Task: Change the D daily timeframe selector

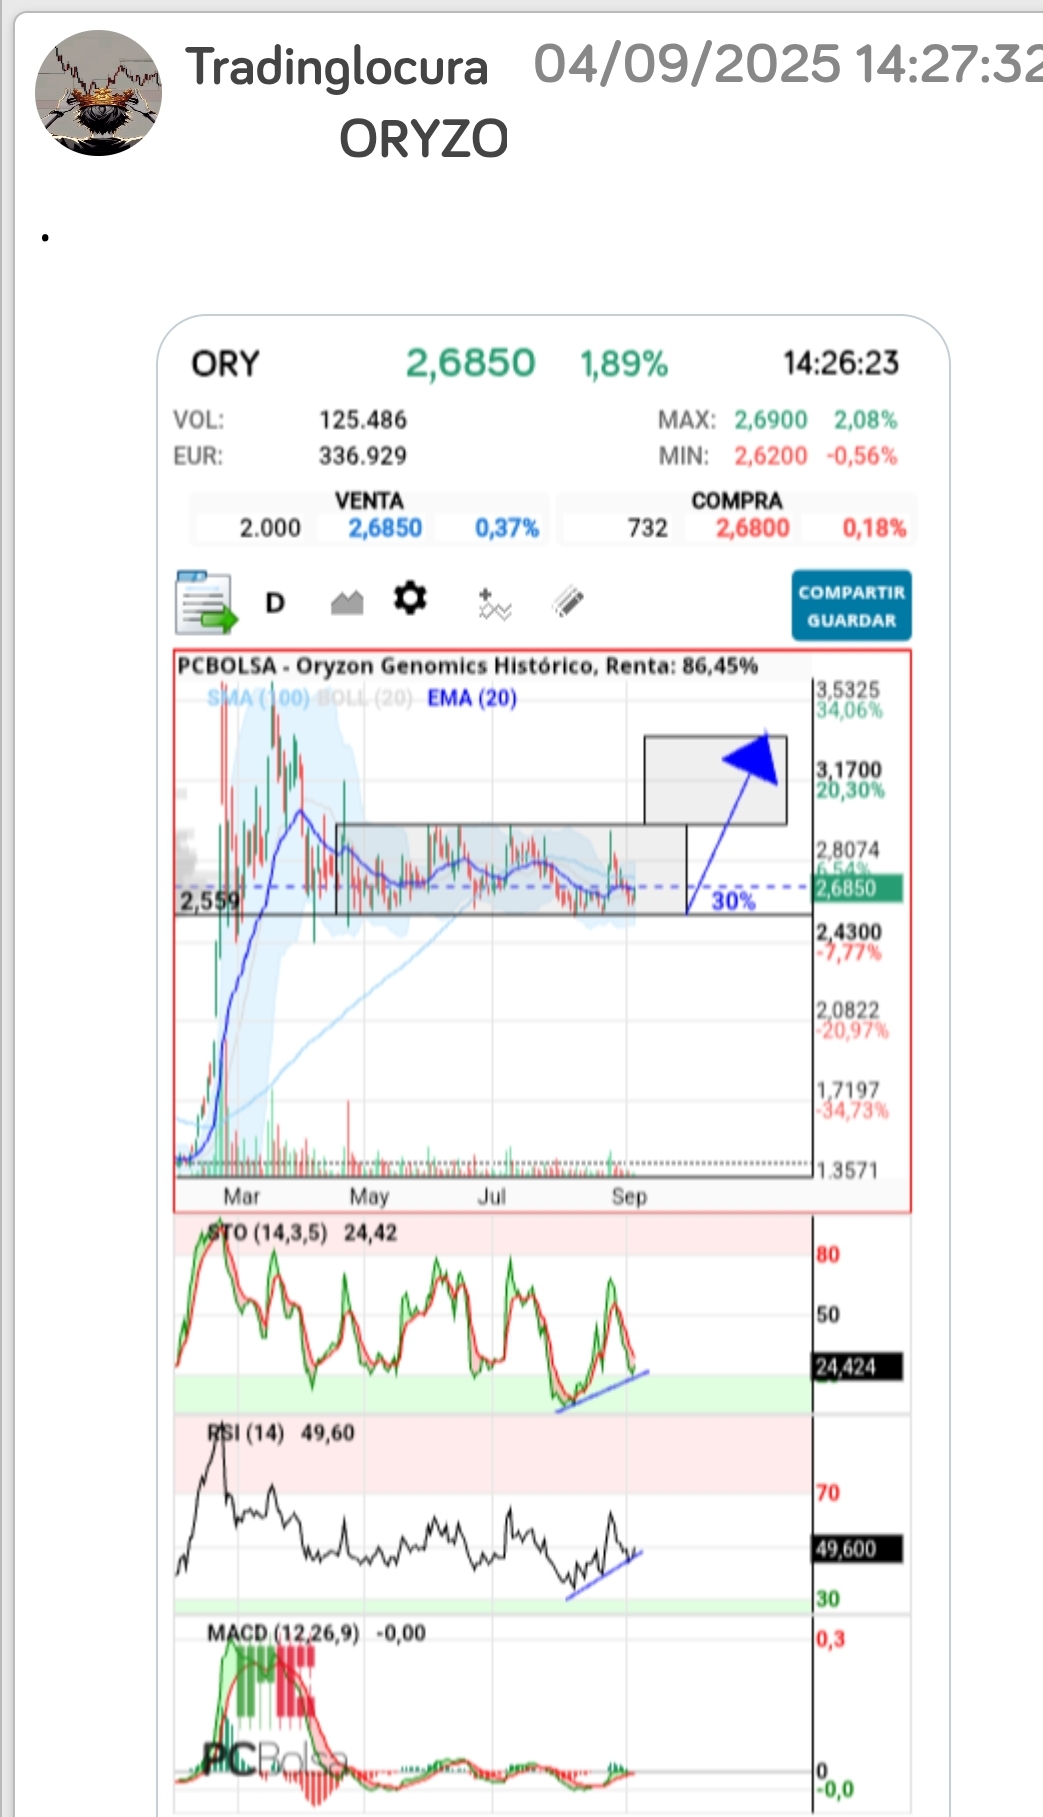Action: pos(275,603)
